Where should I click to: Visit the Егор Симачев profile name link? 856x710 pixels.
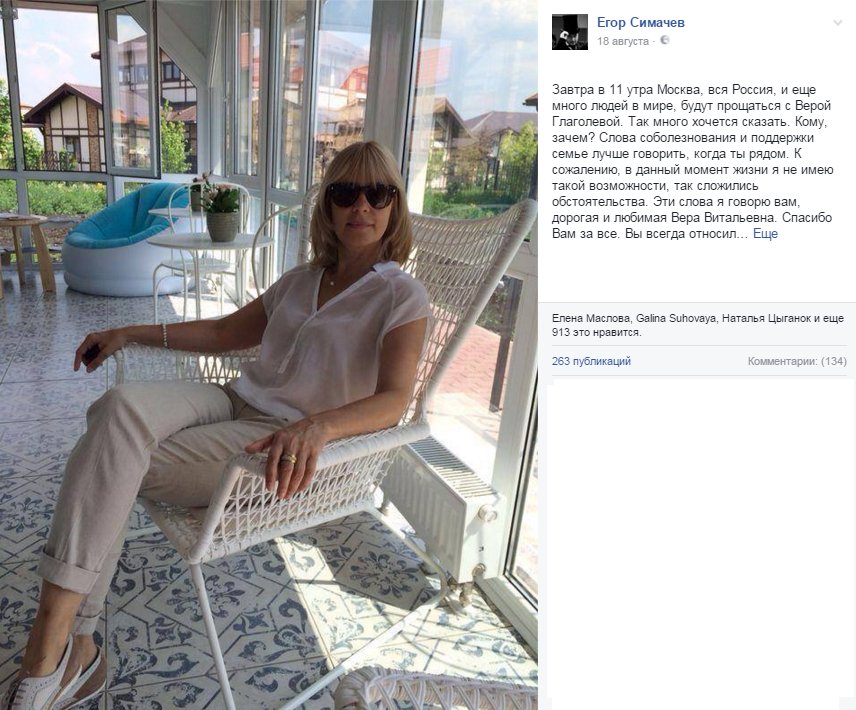point(640,22)
